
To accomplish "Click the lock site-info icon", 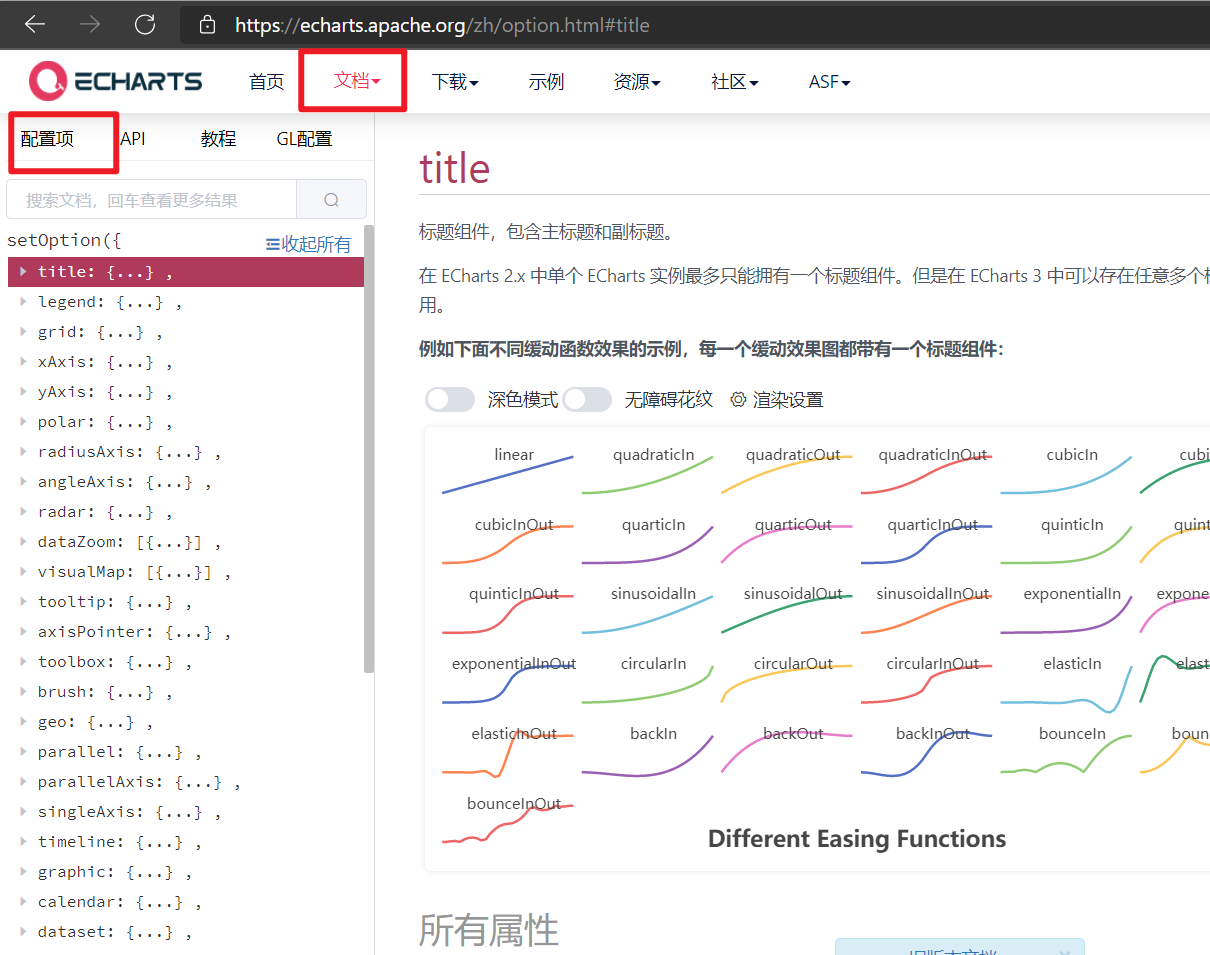I will pyautogui.click(x=208, y=24).
